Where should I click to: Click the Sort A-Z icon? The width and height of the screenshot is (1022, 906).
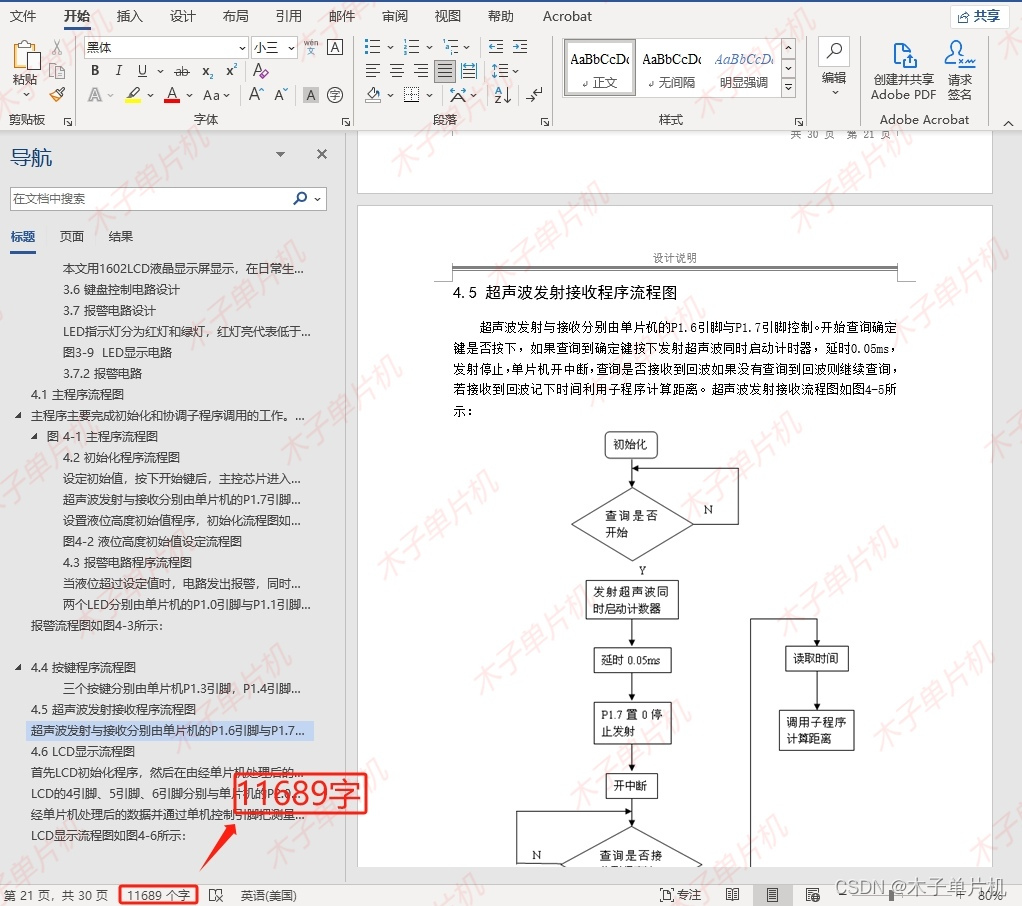[x=503, y=95]
